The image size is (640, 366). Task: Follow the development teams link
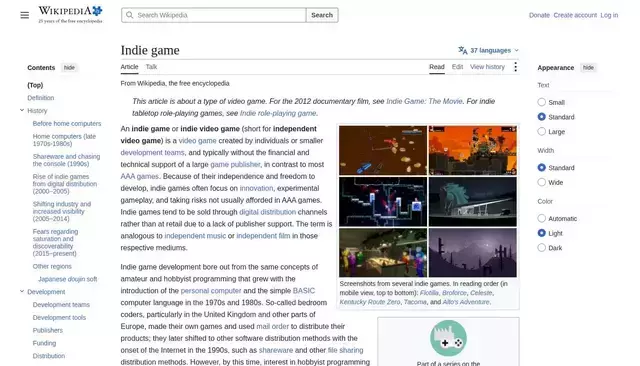coord(152,152)
